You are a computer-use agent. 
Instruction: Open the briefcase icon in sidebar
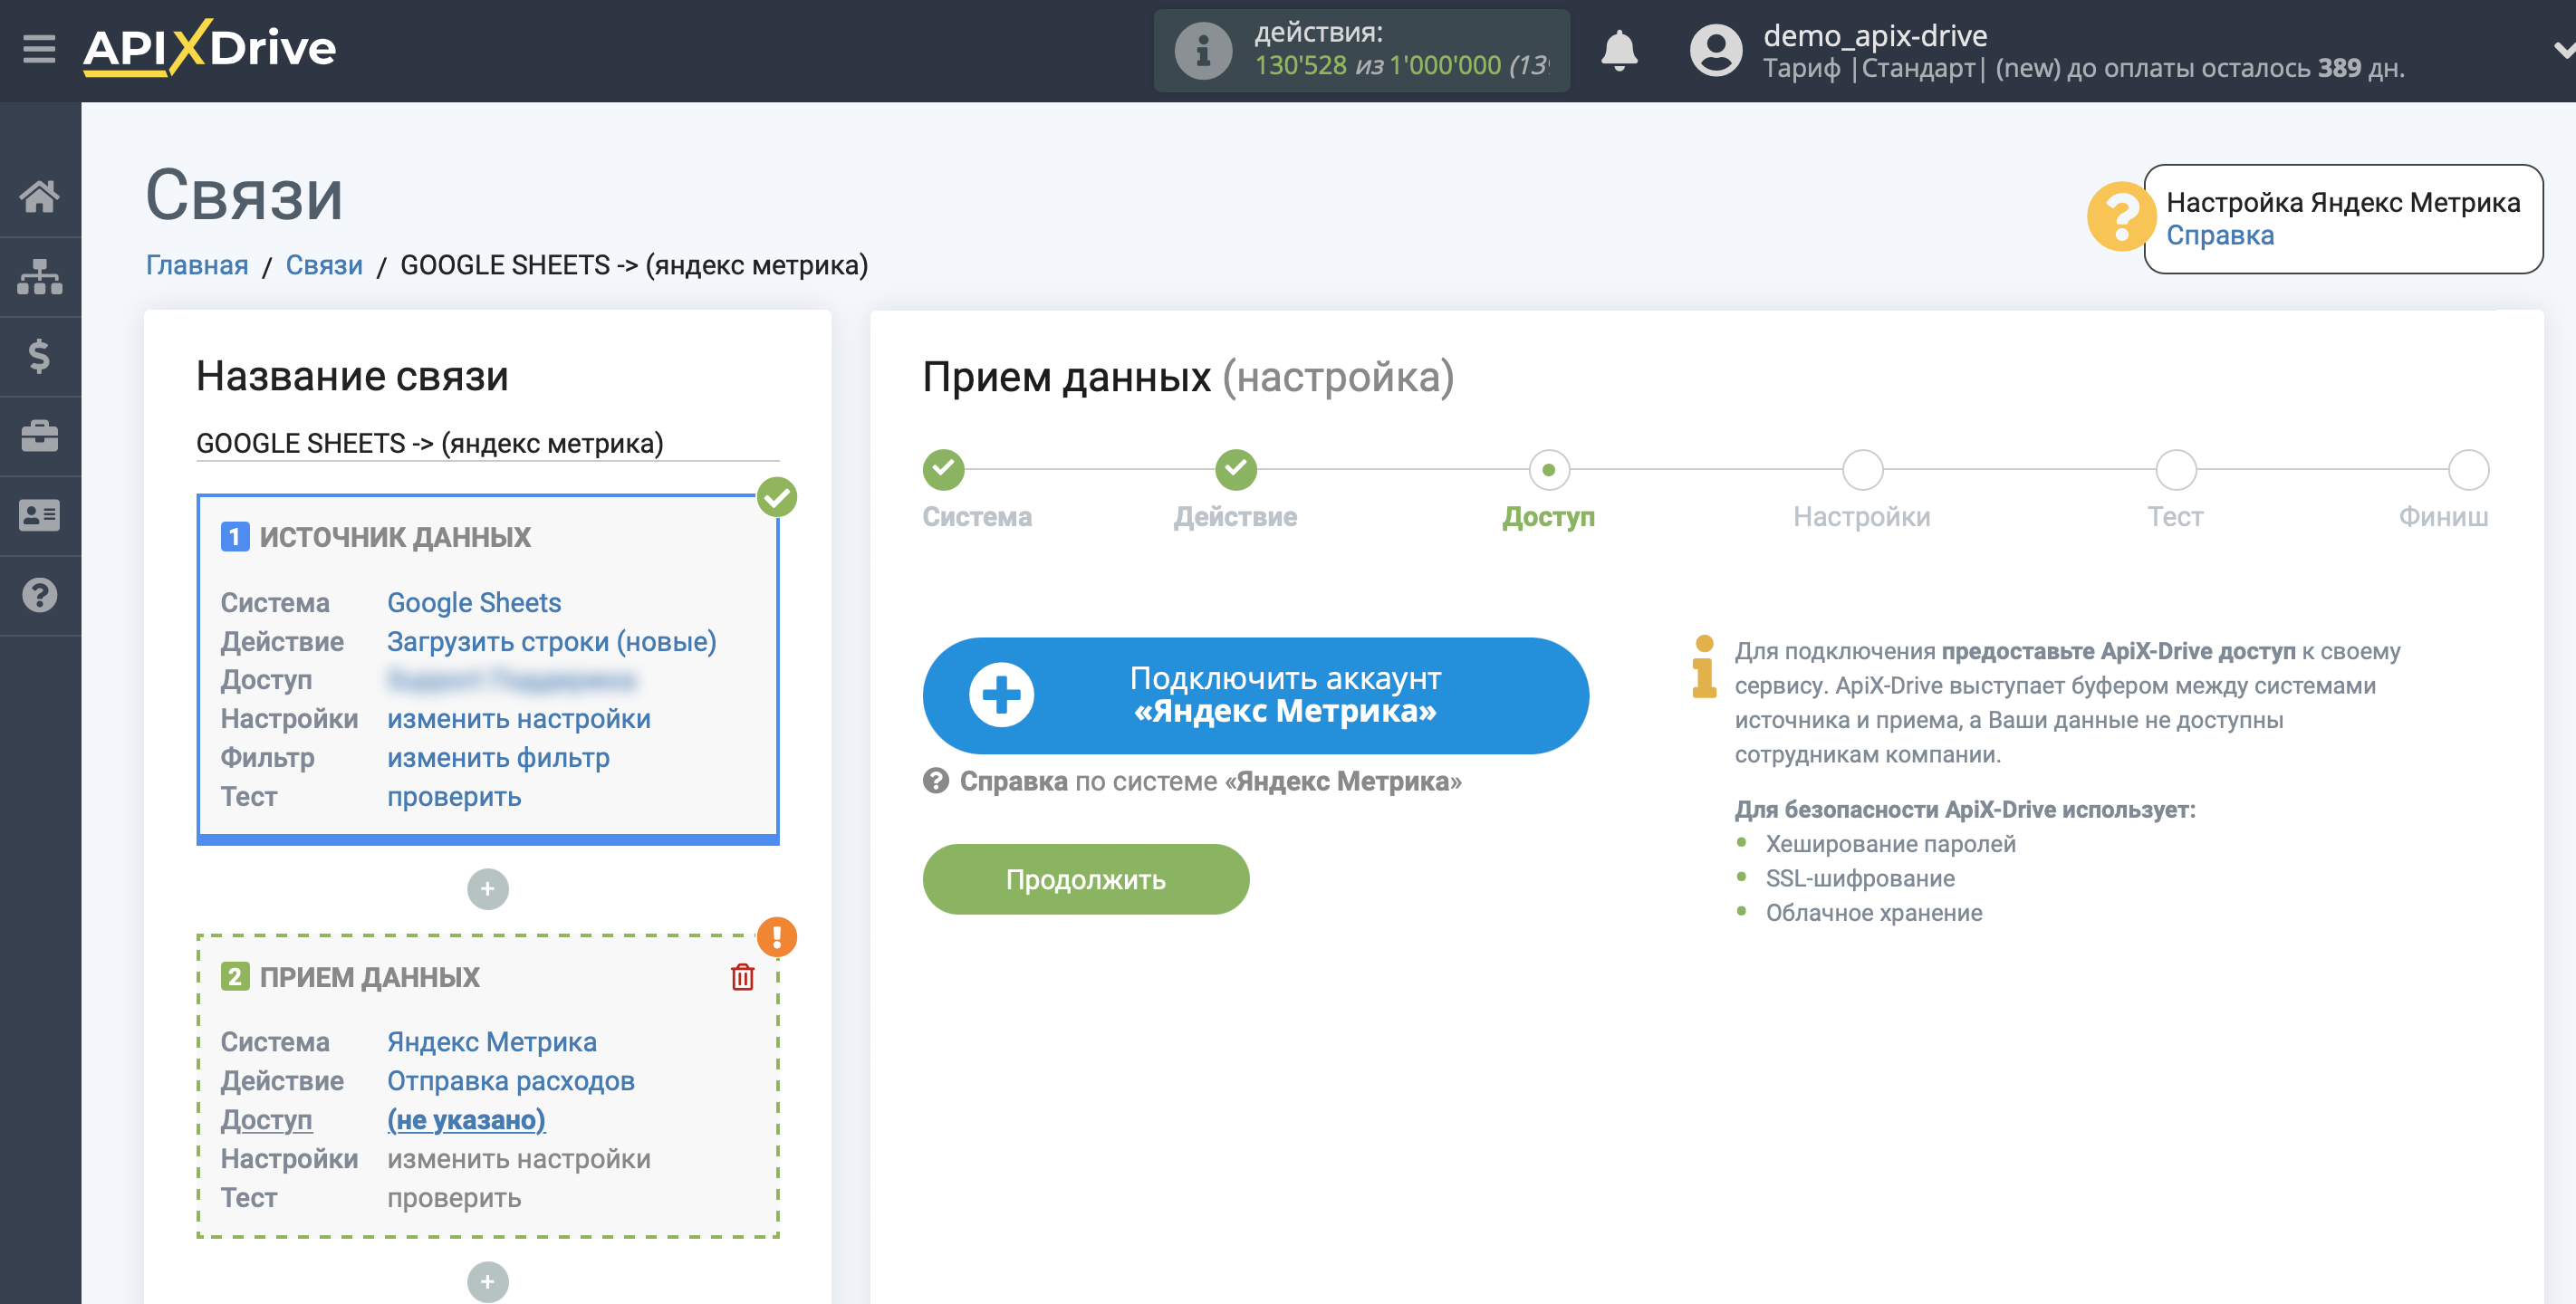pyautogui.click(x=39, y=436)
